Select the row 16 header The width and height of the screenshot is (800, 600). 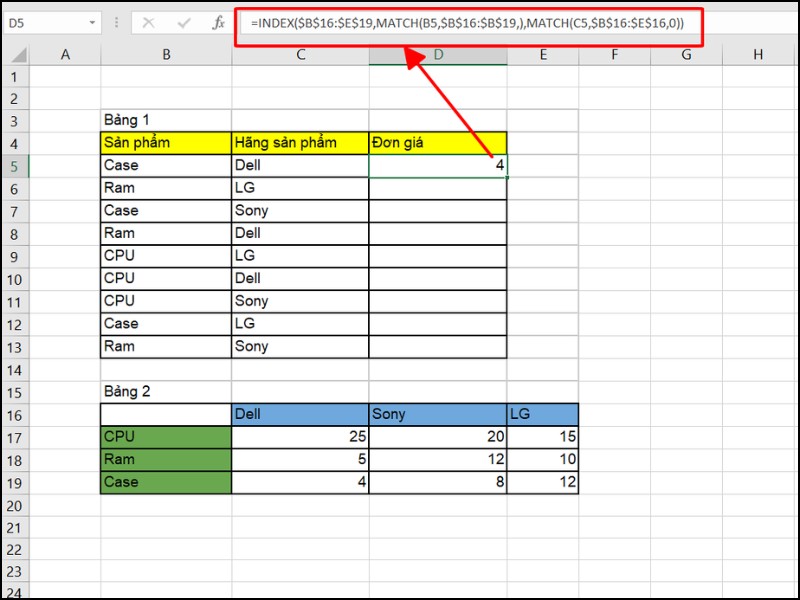click(x=14, y=414)
